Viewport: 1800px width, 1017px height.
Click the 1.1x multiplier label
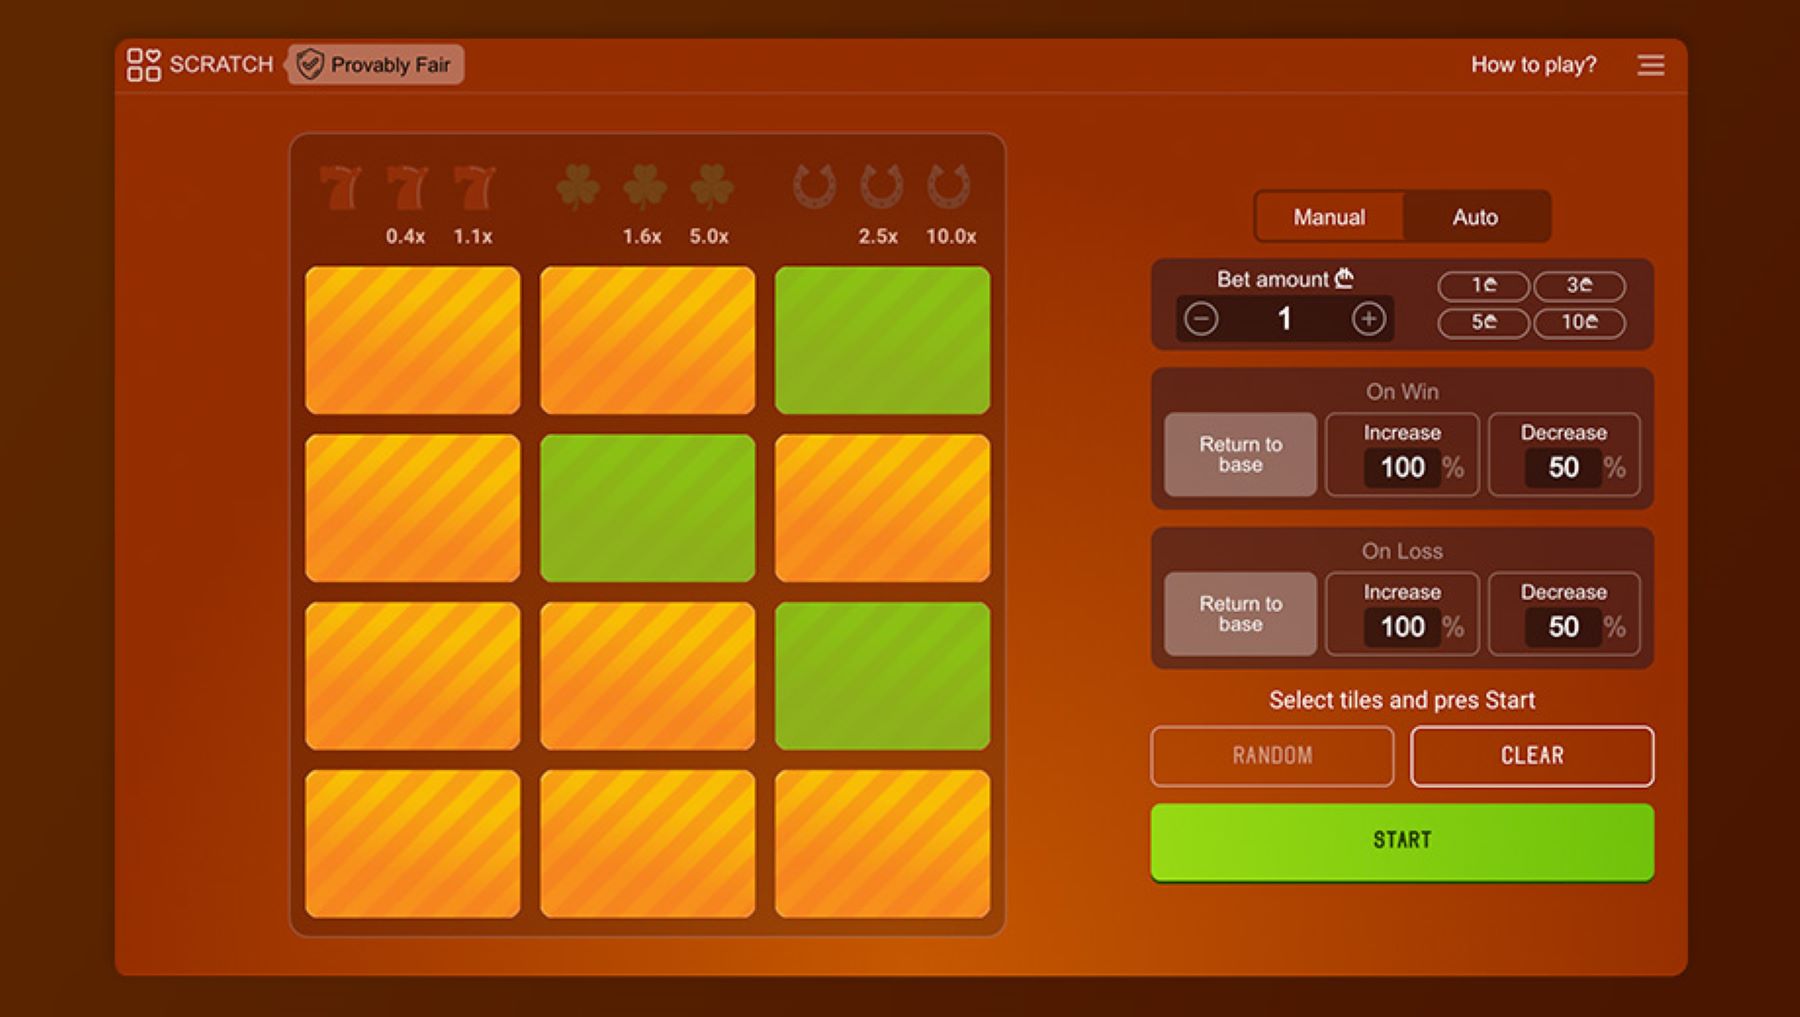point(473,237)
